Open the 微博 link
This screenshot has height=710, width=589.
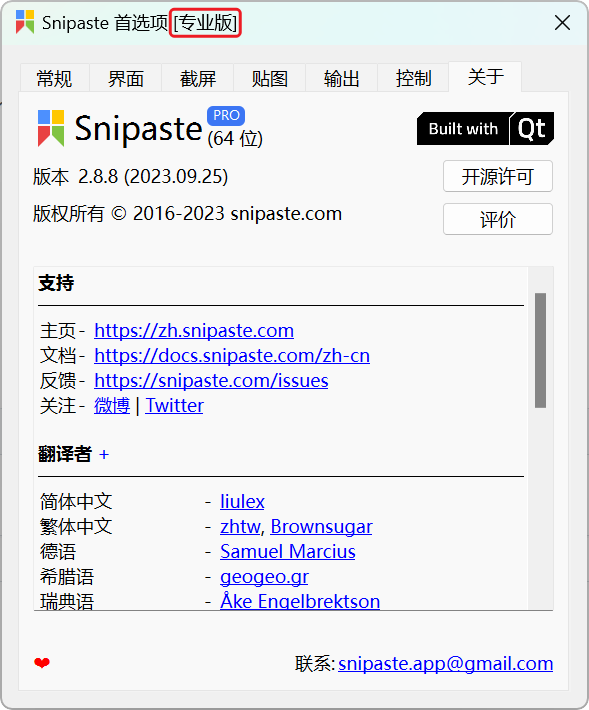point(112,405)
